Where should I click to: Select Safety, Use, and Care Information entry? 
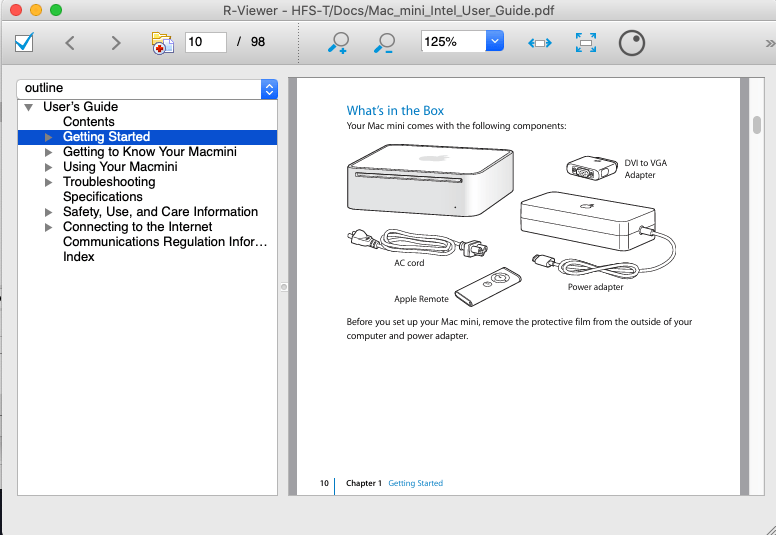pyautogui.click(x=160, y=212)
